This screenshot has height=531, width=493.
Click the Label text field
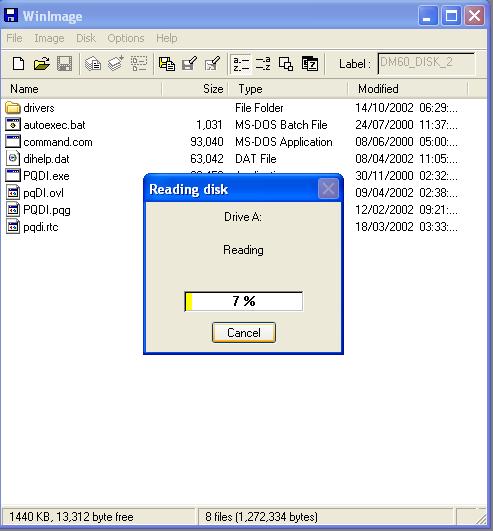coord(426,63)
